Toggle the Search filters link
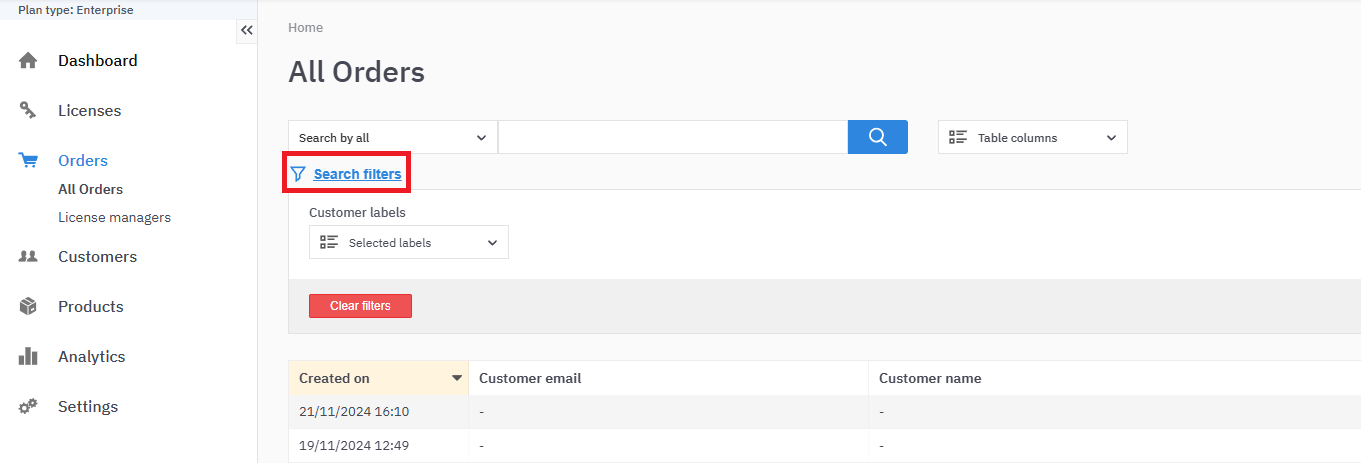1361x463 pixels. click(357, 174)
